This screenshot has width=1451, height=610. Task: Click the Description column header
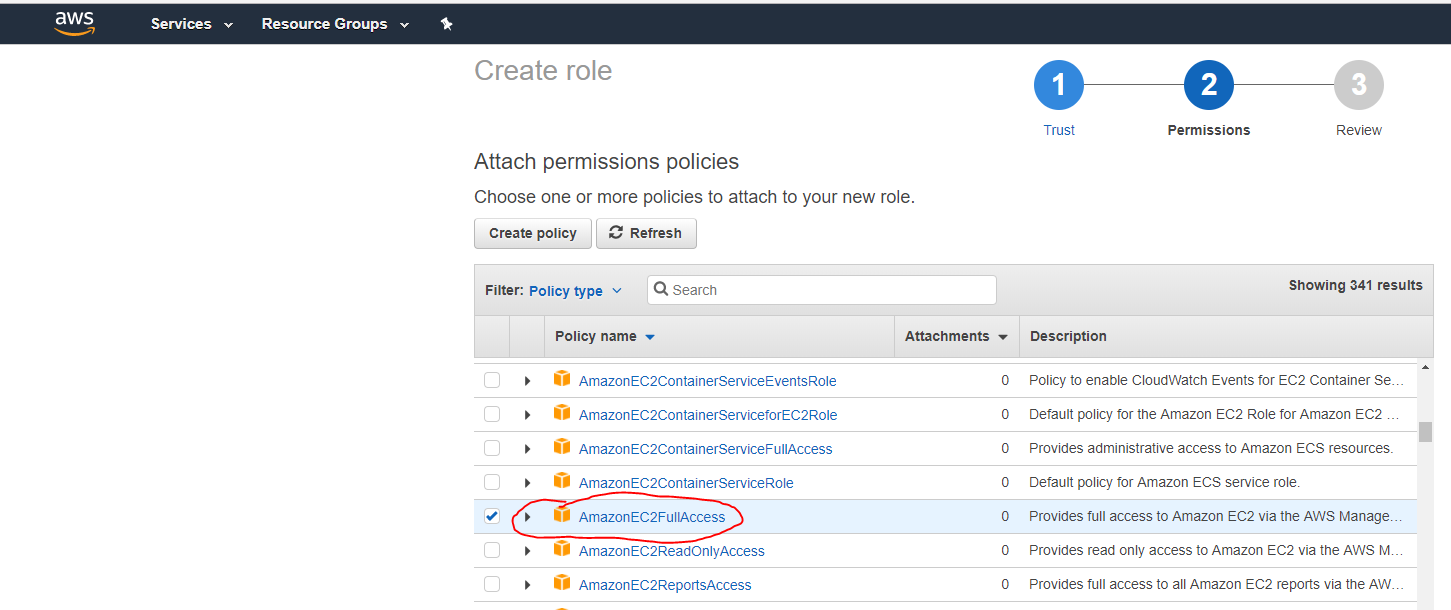tap(1068, 336)
